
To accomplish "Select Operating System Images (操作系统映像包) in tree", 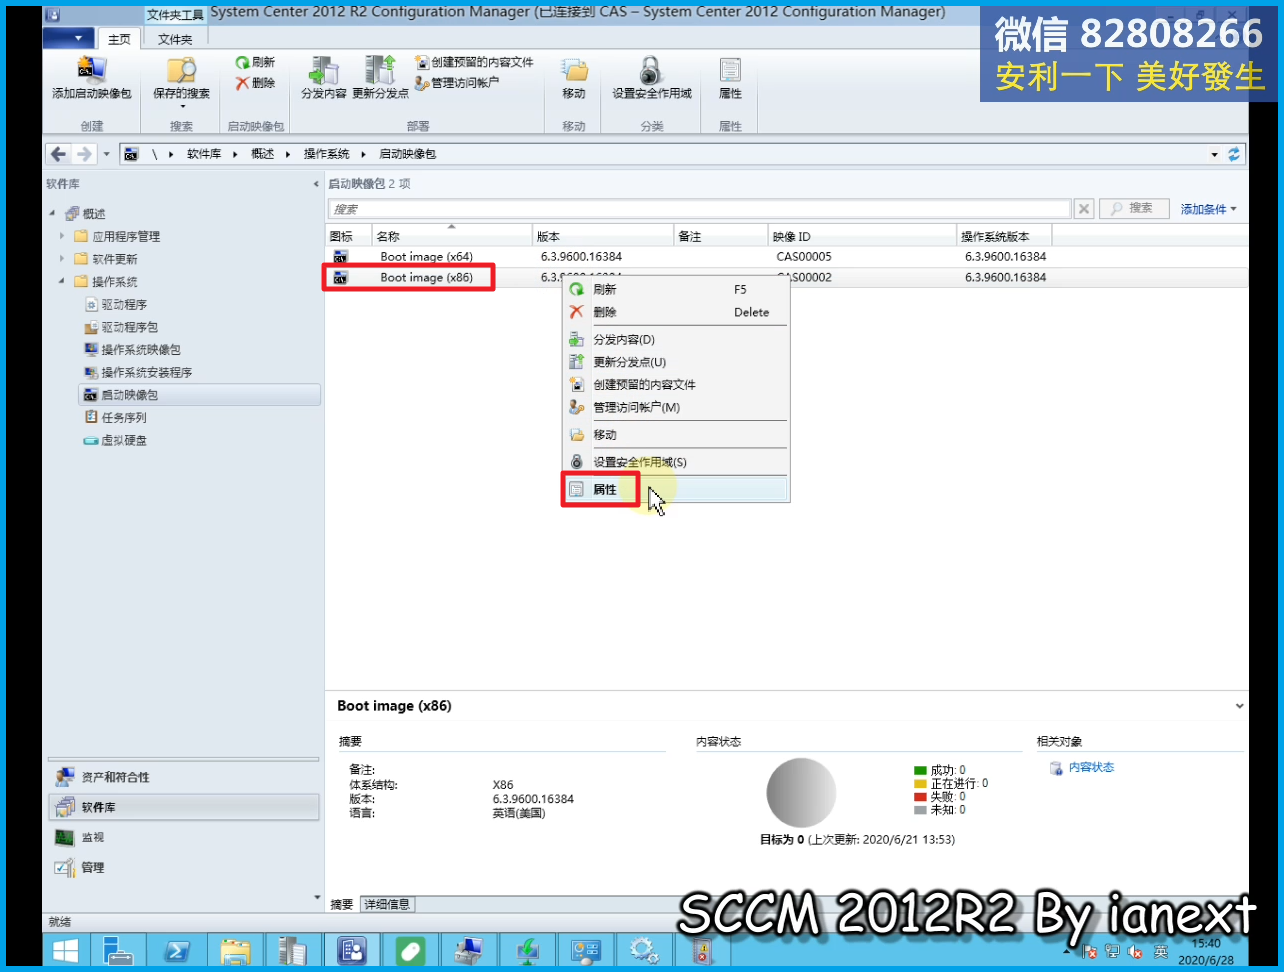I will [141, 349].
